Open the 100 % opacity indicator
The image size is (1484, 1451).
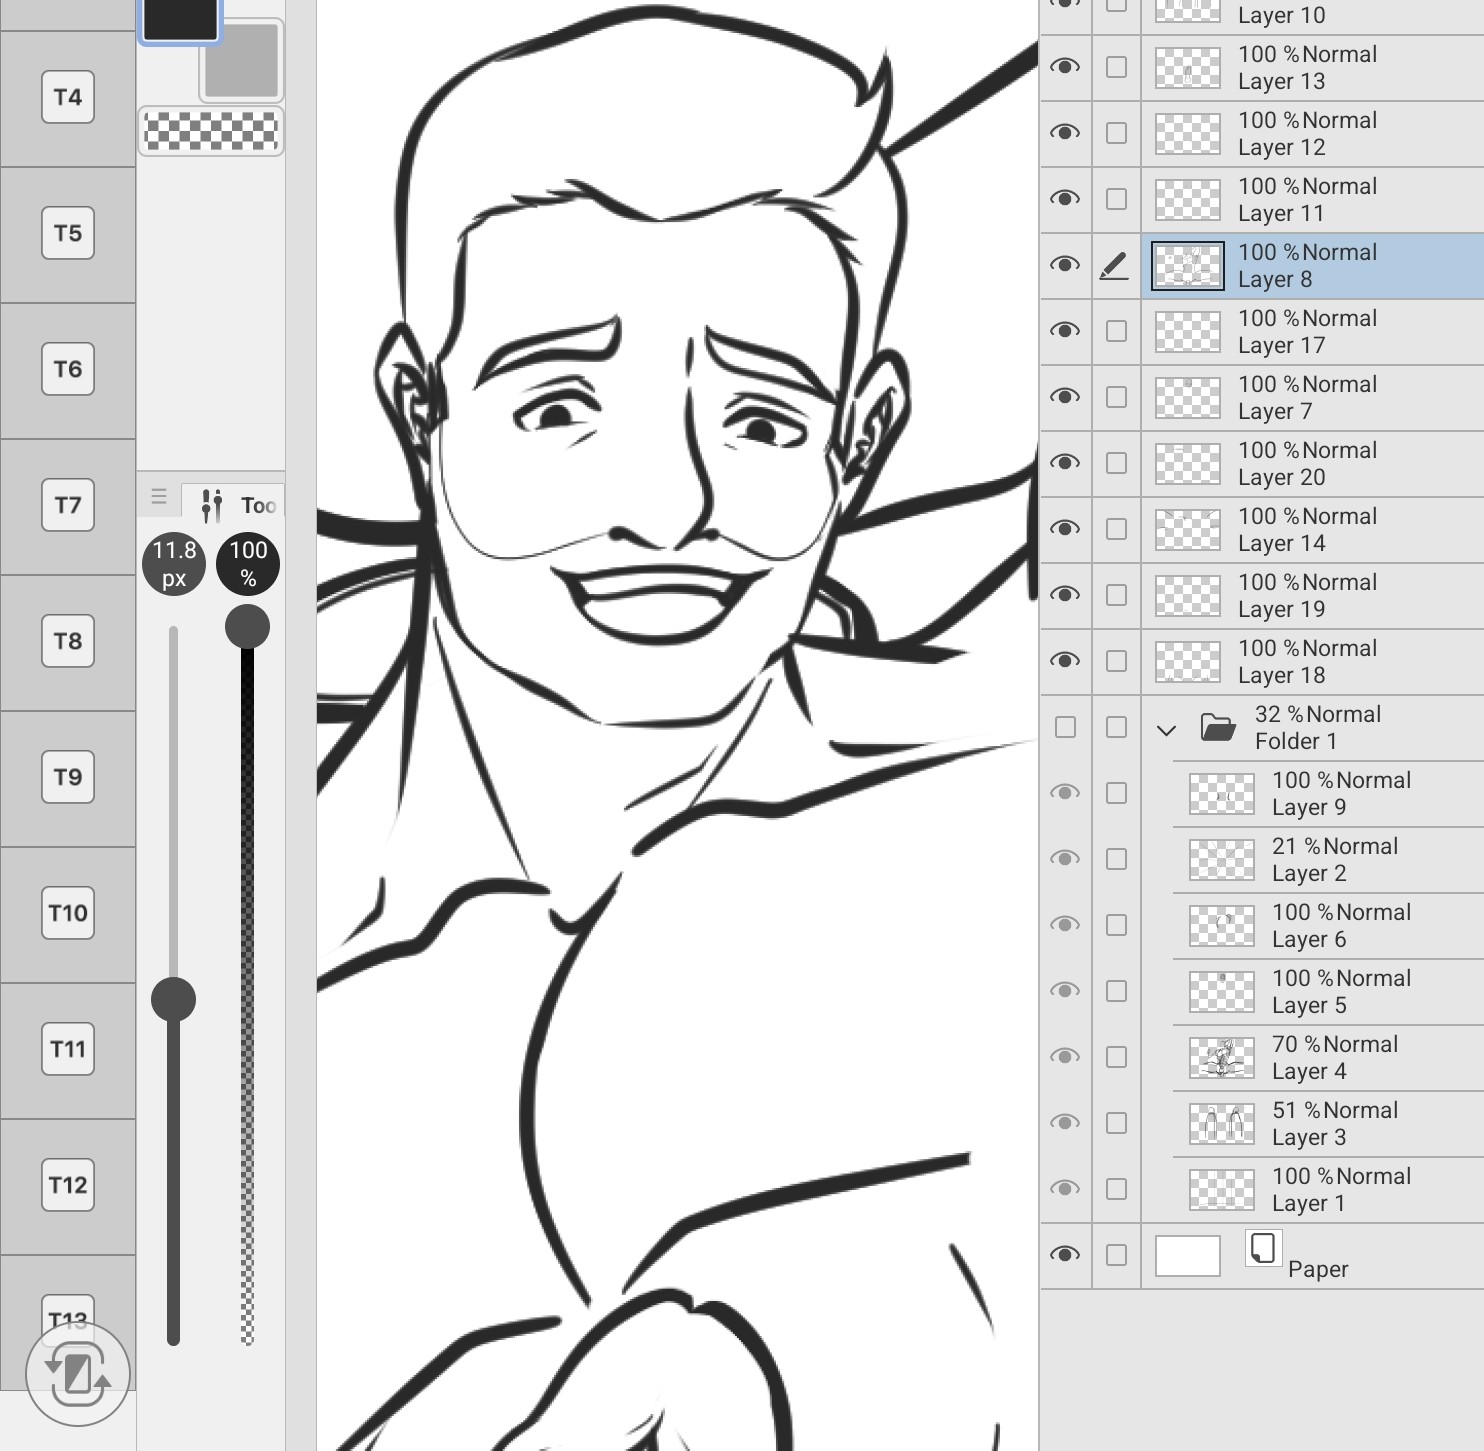coord(248,564)
